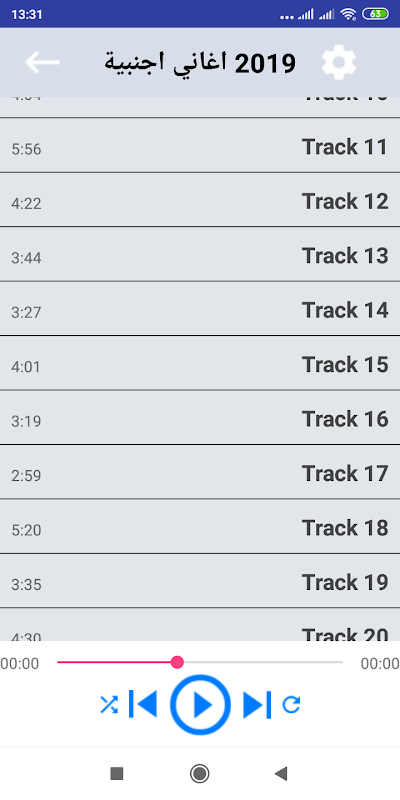Tap Track 19 row
Viewport: 400px width, 800px height.
200,581
